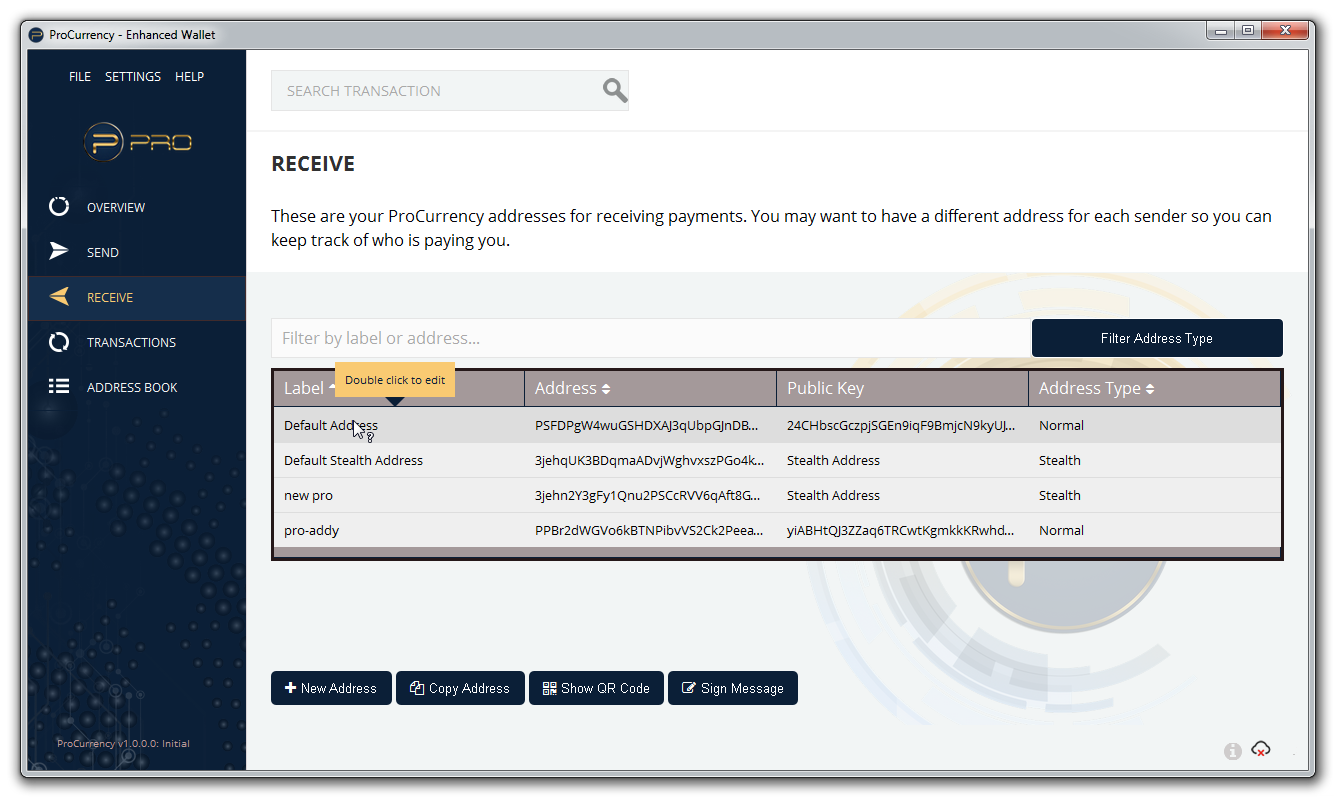This screenshot has height=798, width=1336.
Task: Select the pro-addy row label
Action: click(x=311, y=531)
